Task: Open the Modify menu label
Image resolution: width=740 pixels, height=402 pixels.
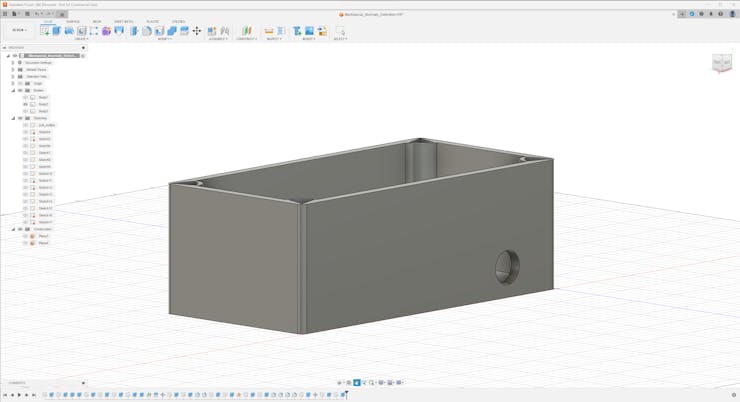Action: point(165,39)
